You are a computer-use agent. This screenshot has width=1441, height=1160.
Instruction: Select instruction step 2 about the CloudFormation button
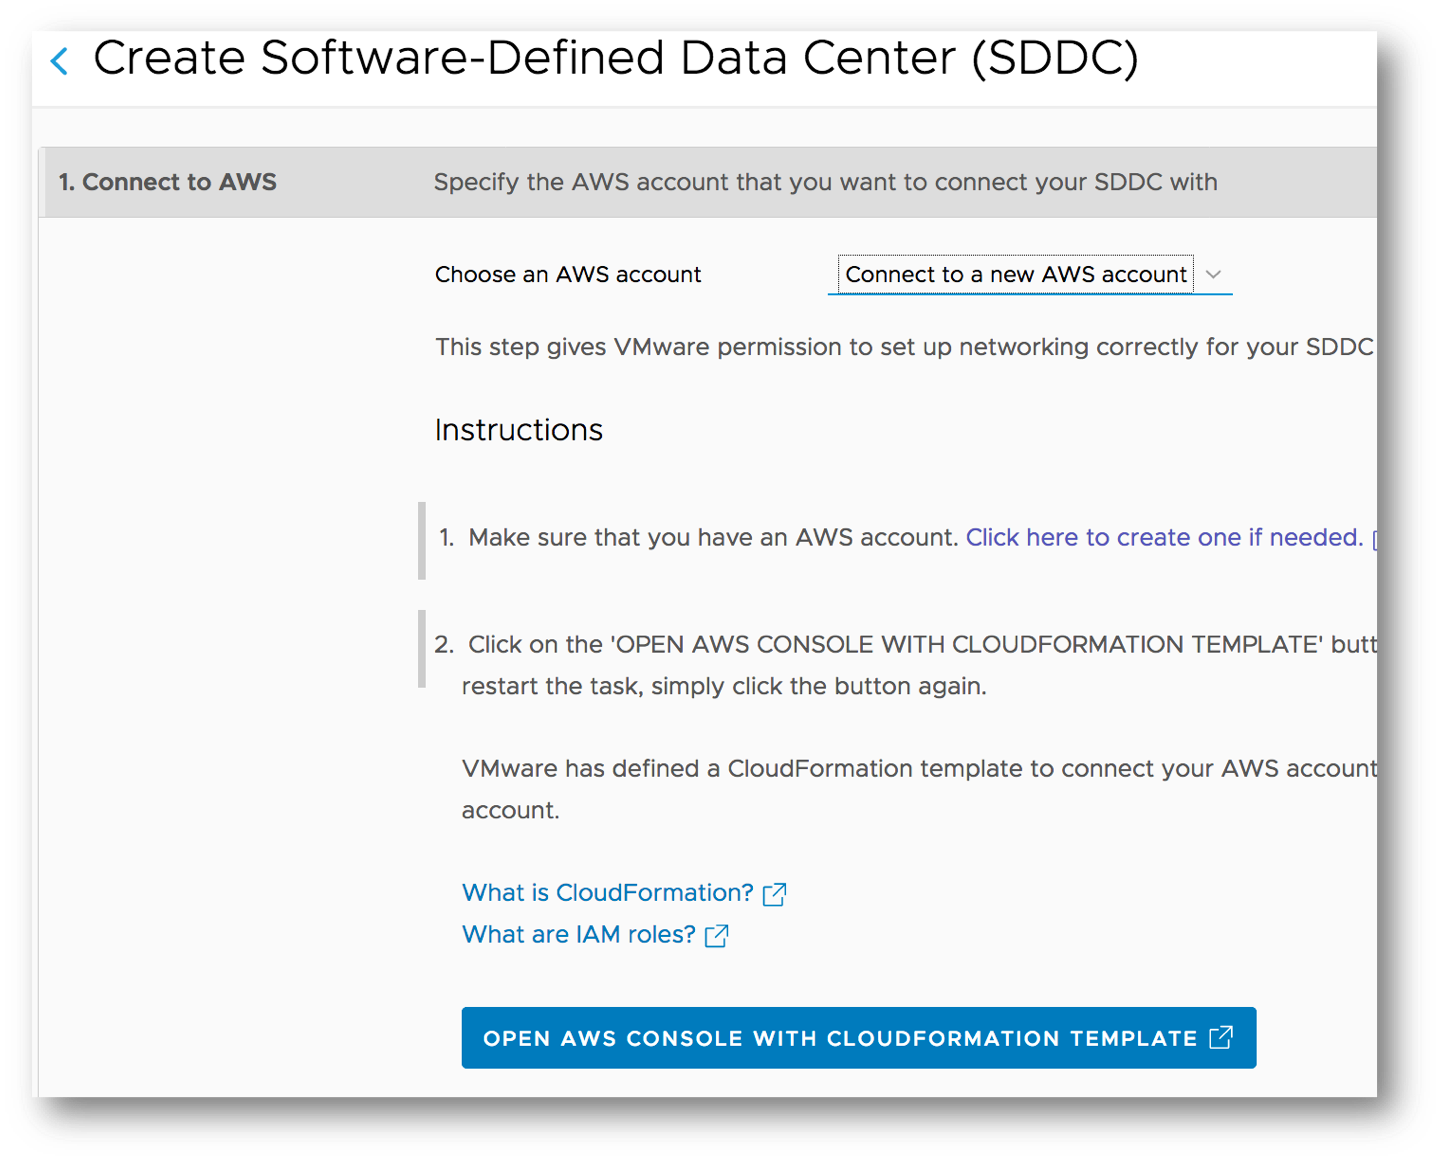pos(905,665)
